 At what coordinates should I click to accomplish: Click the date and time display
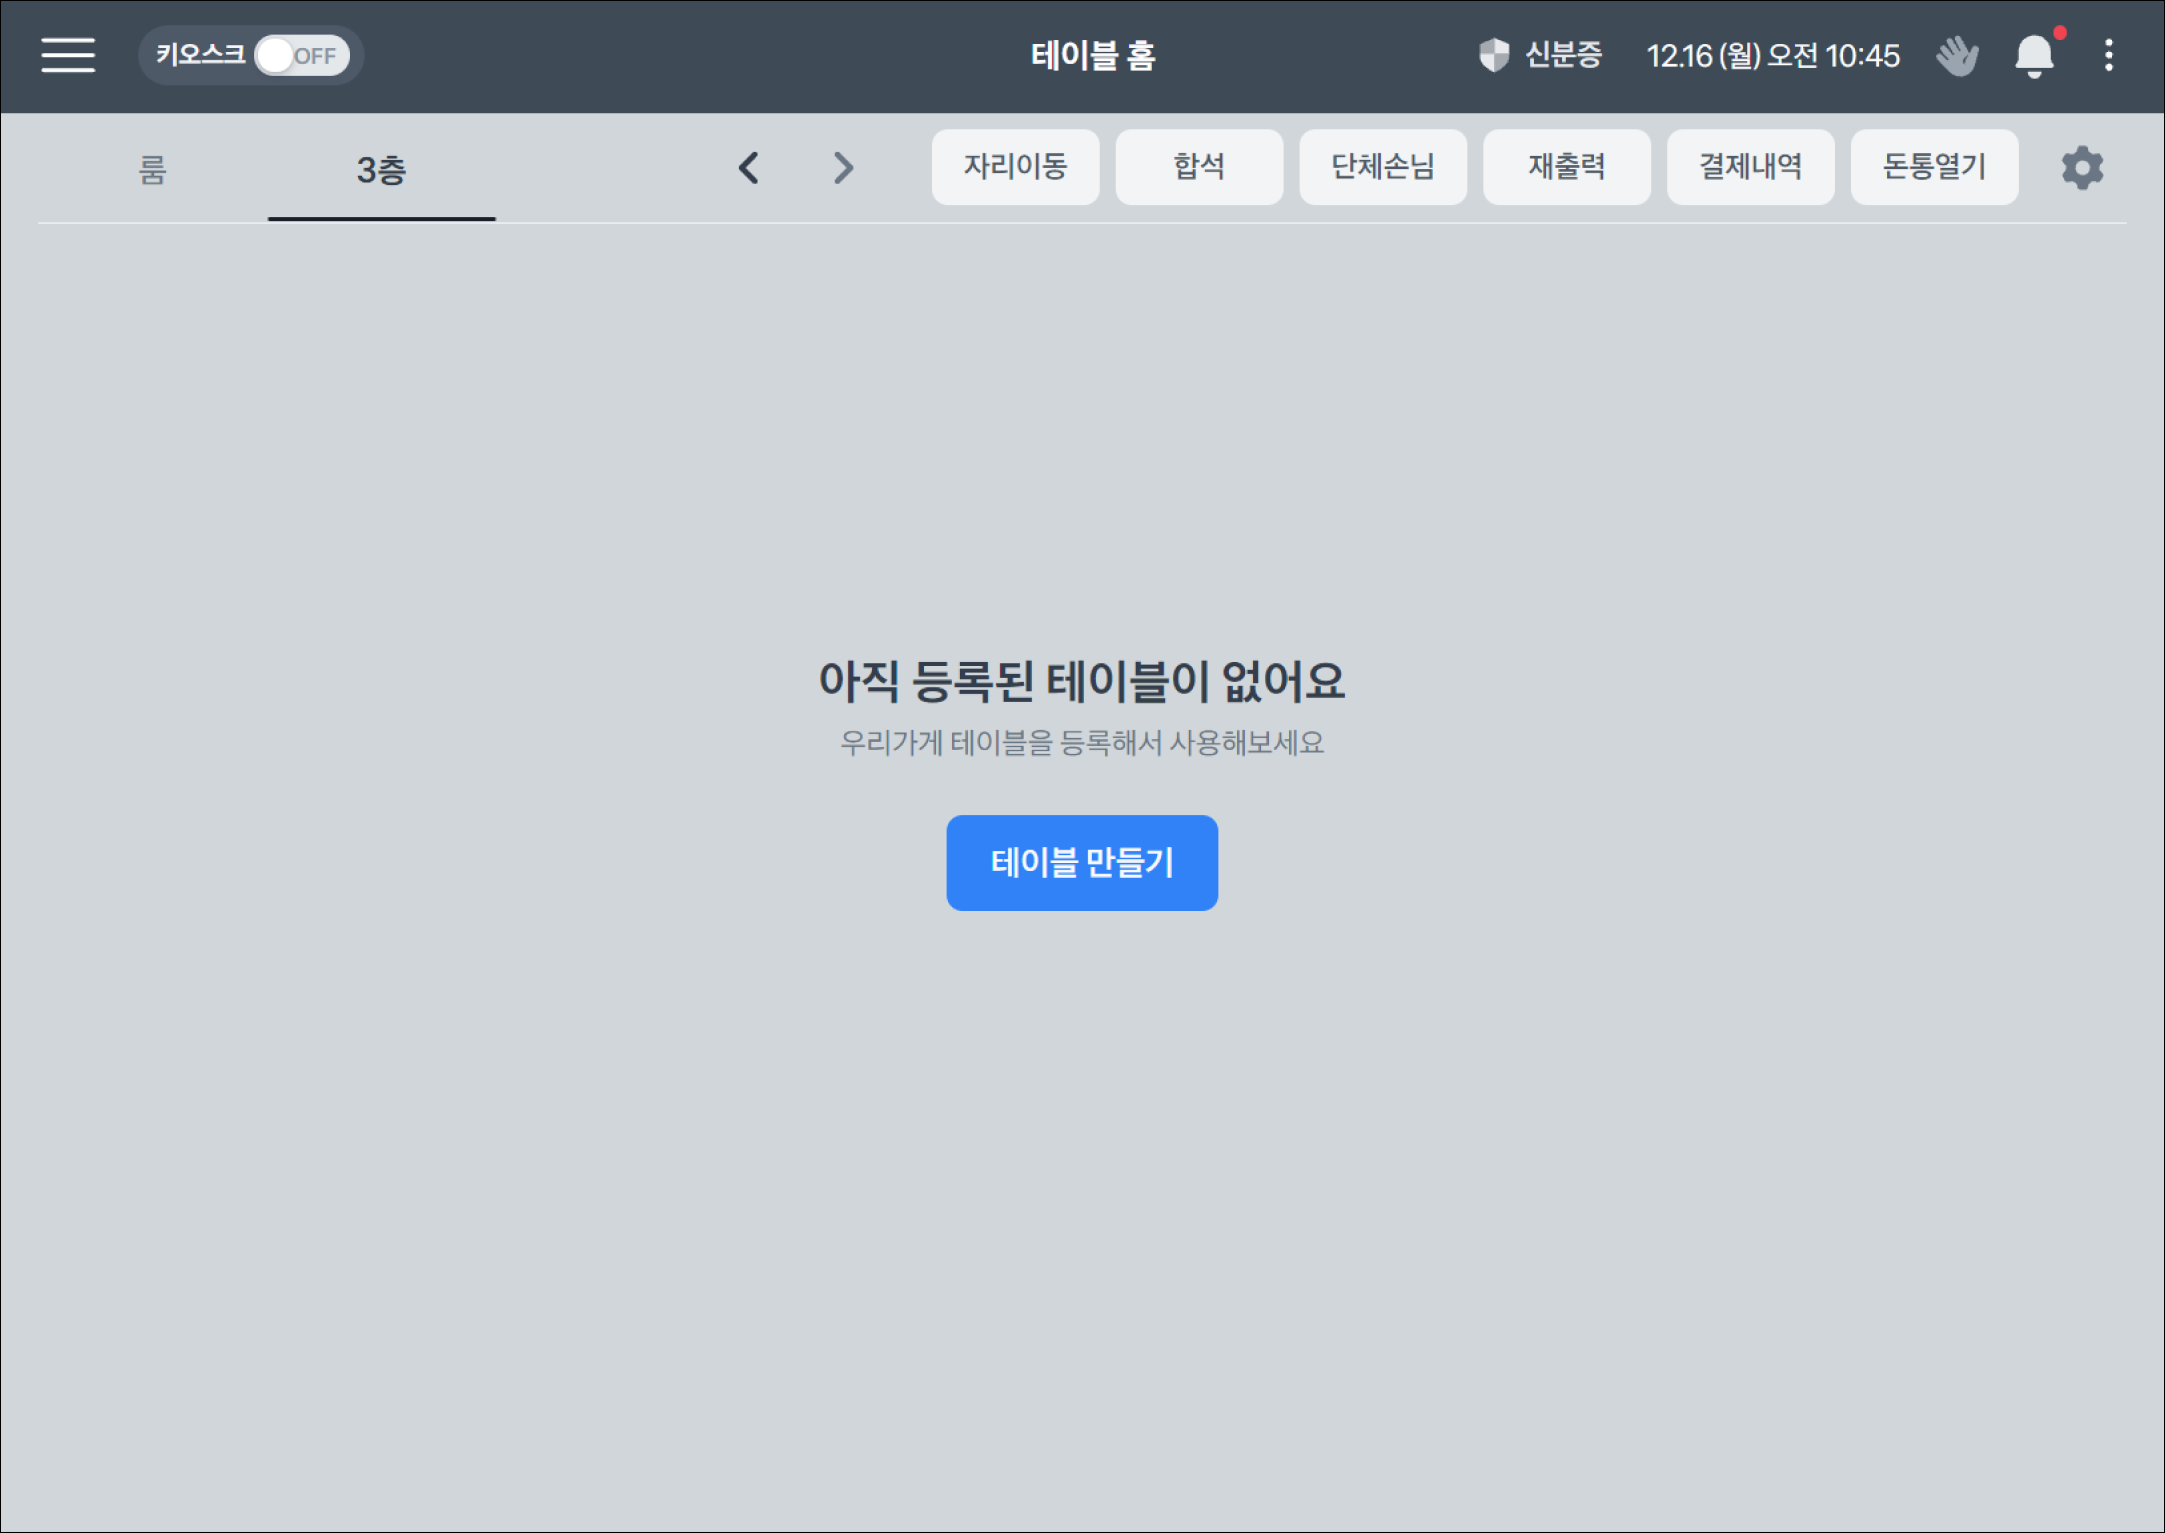click(x=1773, y=55)
